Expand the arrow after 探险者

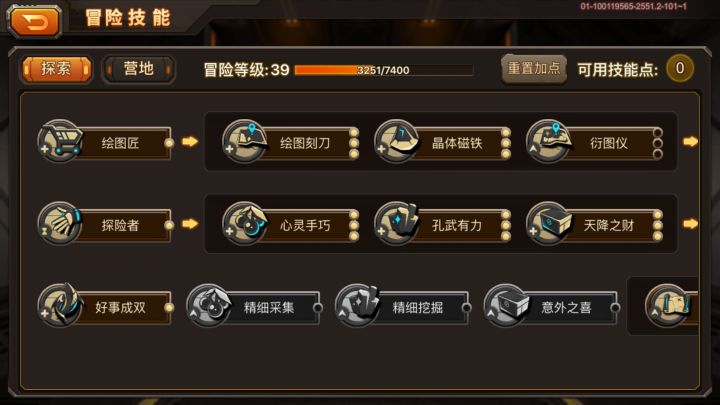(190, 224)
